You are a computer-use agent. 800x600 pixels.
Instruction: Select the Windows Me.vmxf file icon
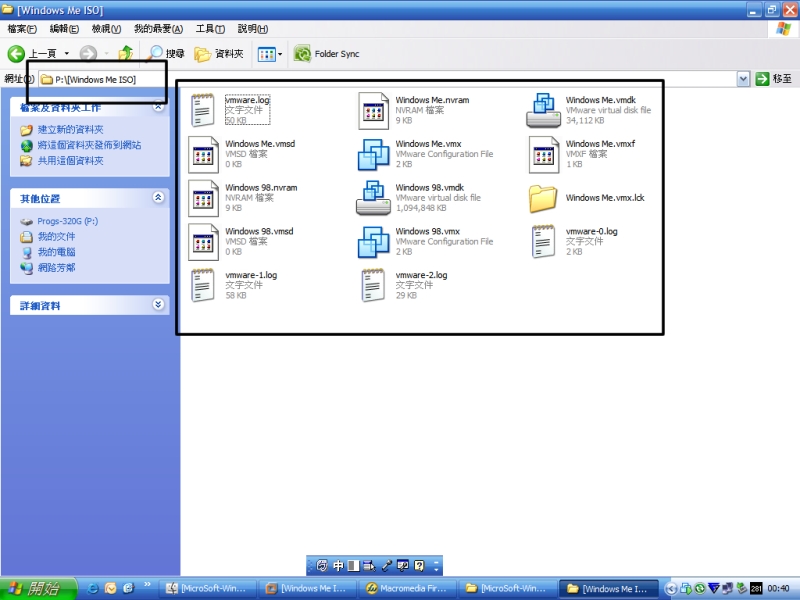tap(543, 154)
